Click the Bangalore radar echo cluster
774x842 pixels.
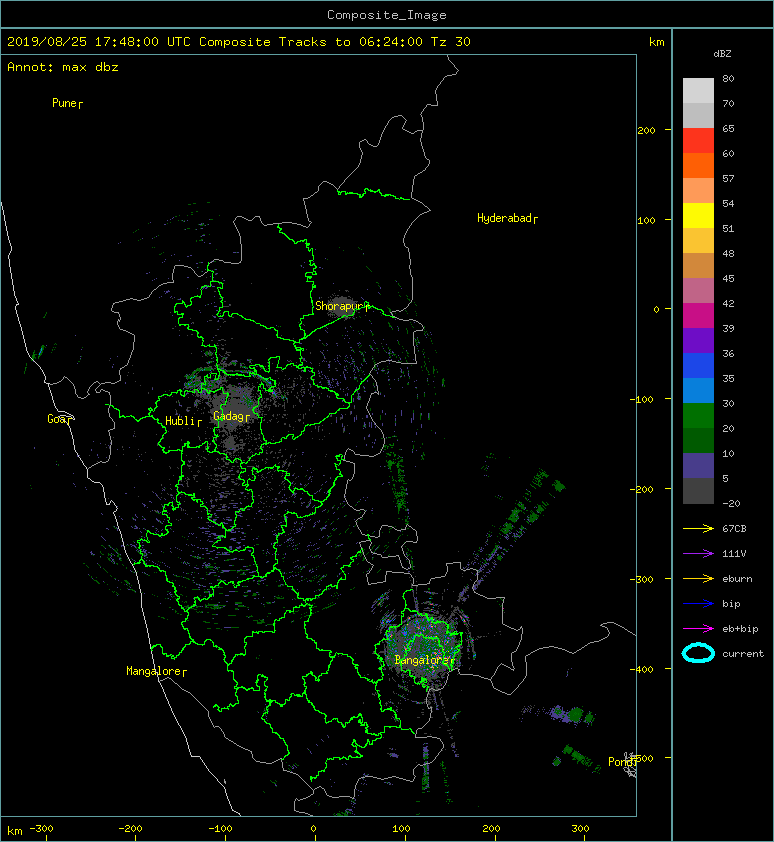424,646
